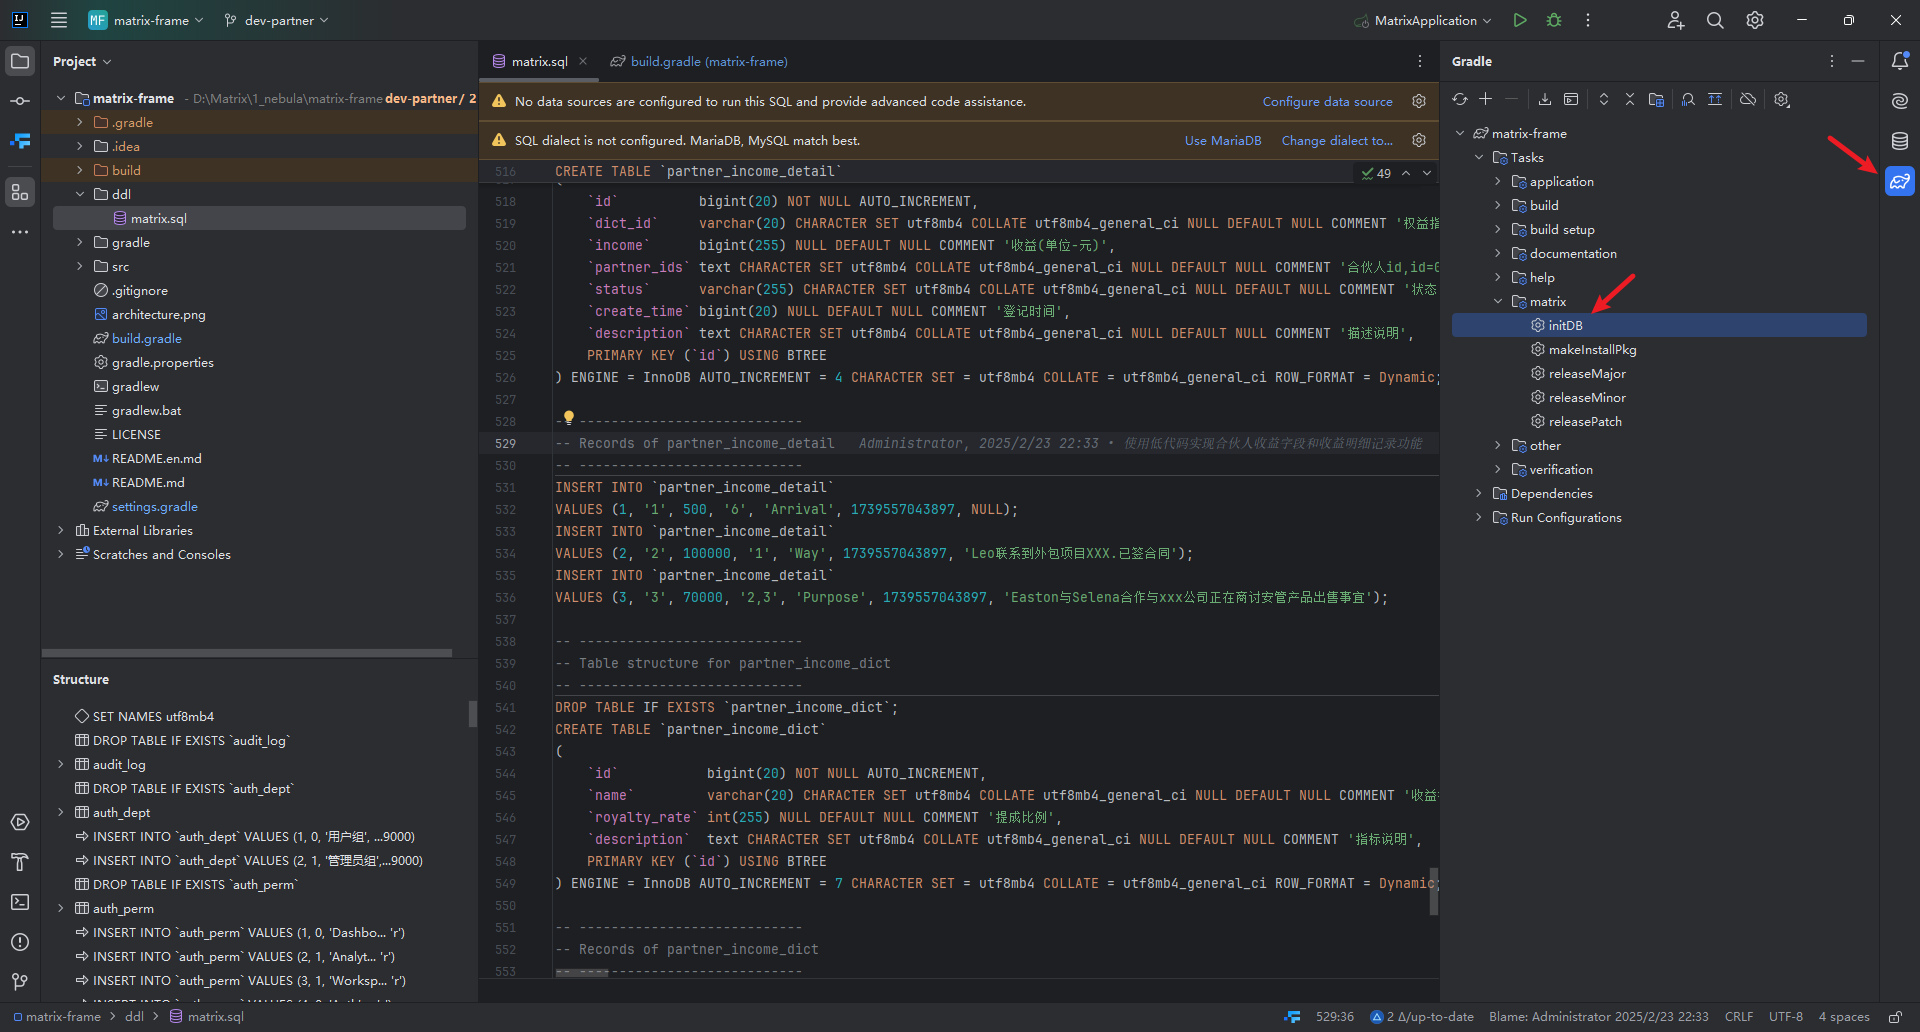Click the Download Sources icon in Gradle toolbar
The height and width of the screenshot is (1032, 1920).
[x=1545, y=99]
